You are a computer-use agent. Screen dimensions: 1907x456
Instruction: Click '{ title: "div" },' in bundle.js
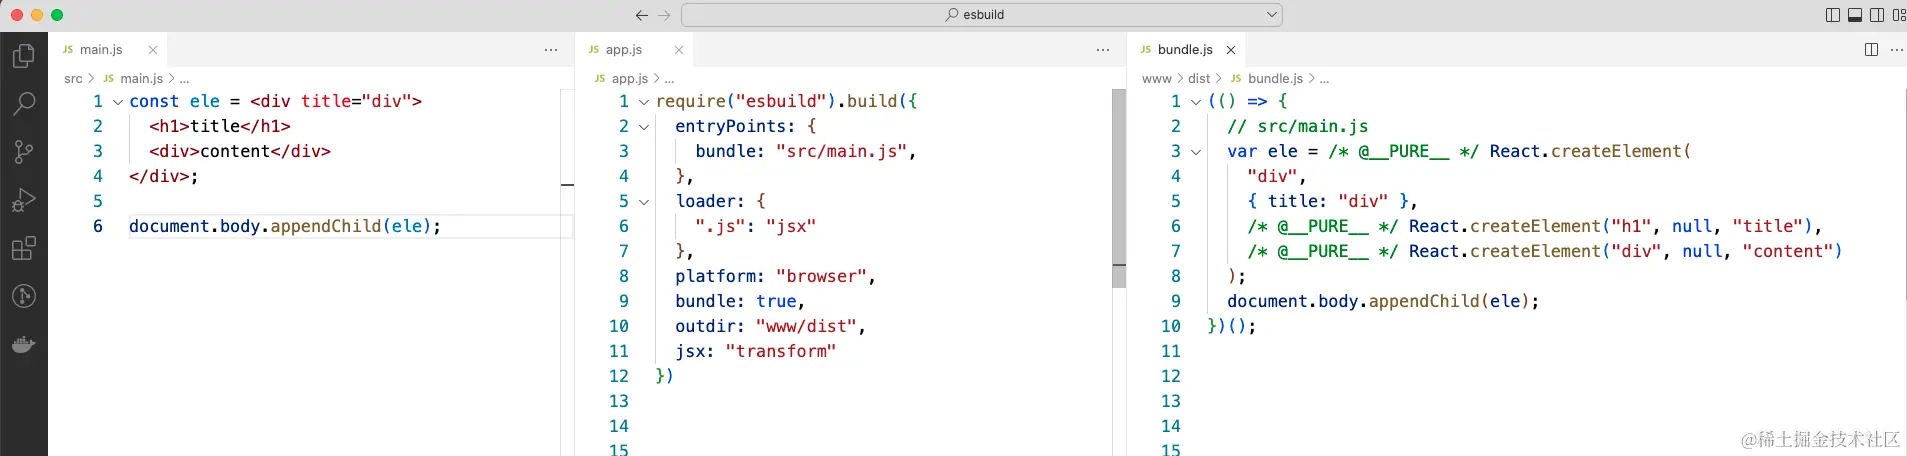[1333, 201]
